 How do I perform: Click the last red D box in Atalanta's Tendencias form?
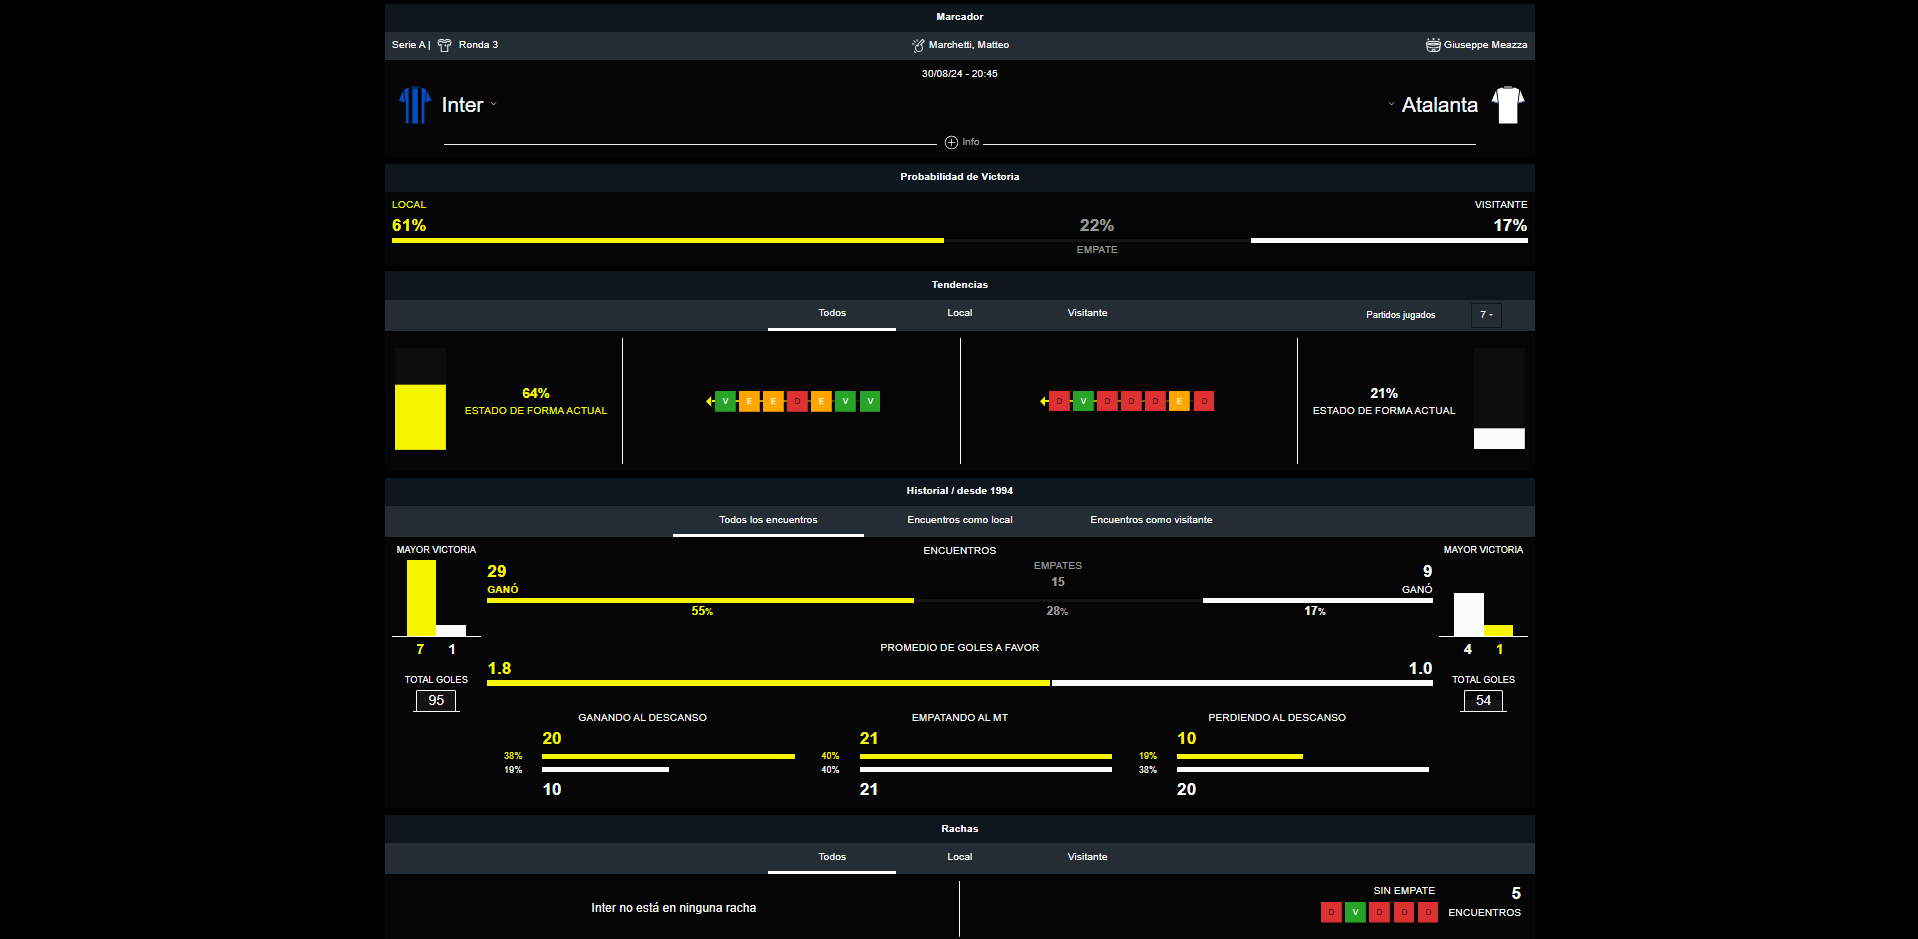point(1204,401)
